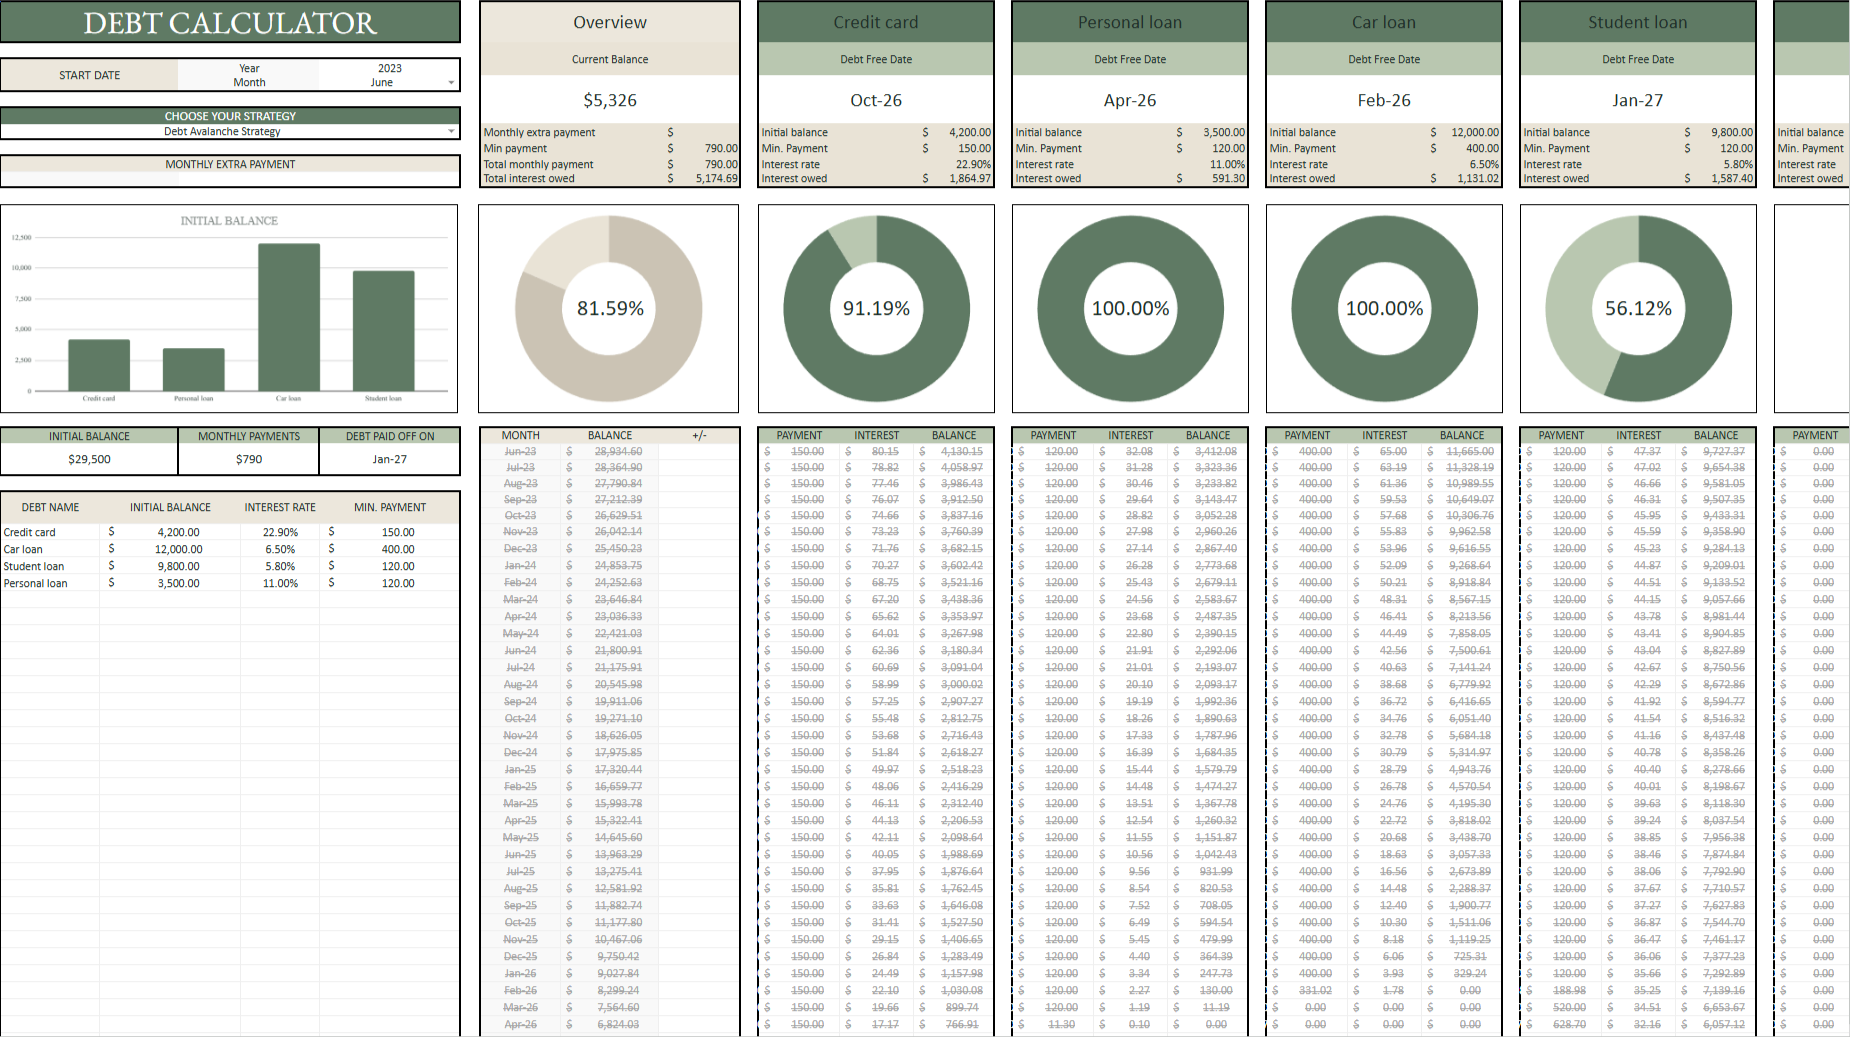The width and height of the screenshot is (1850, 1037).
Task: Select the Oct-26 debt free date
Action: [x=876, y=100]
